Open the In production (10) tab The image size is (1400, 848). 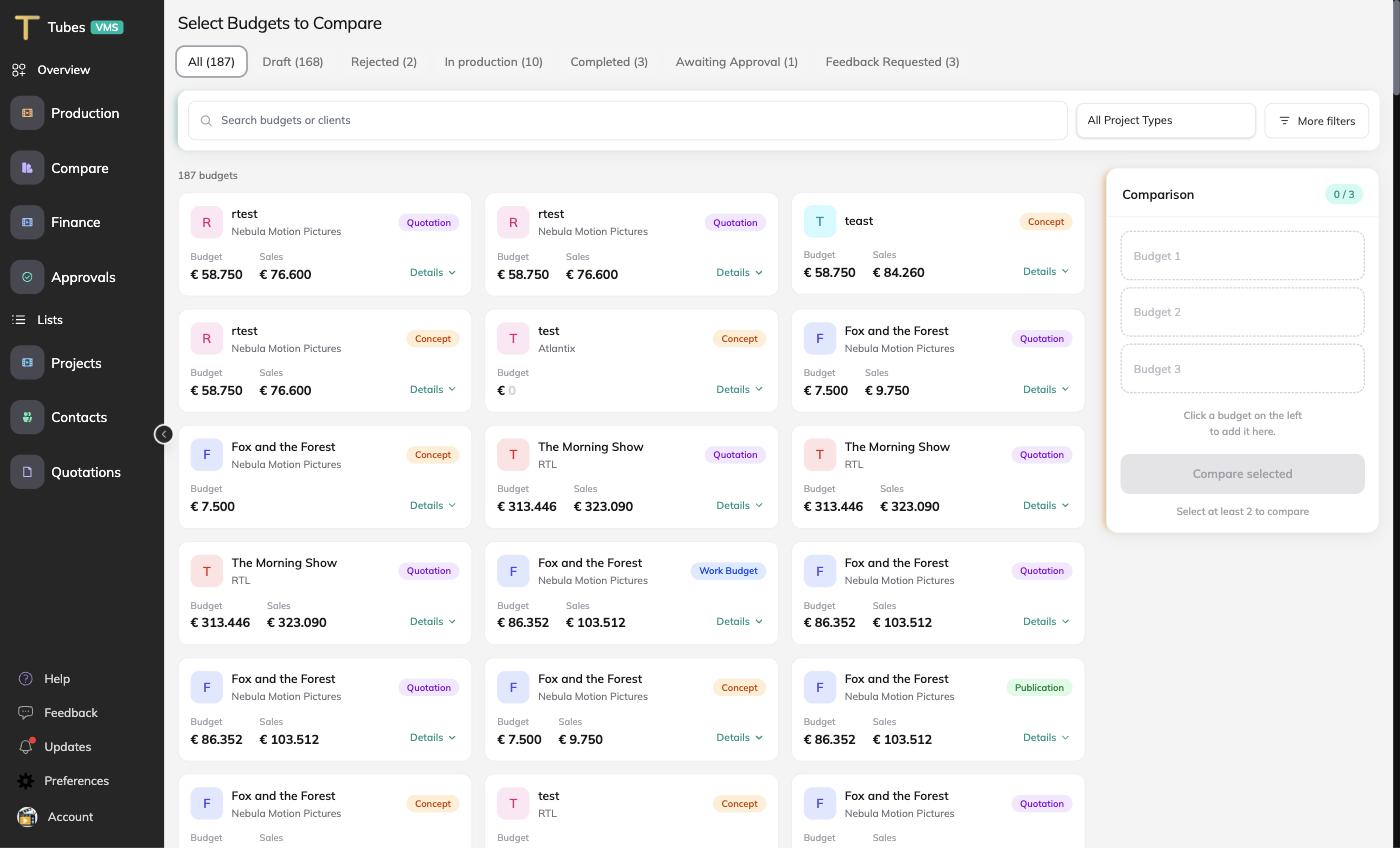point(494,62)
